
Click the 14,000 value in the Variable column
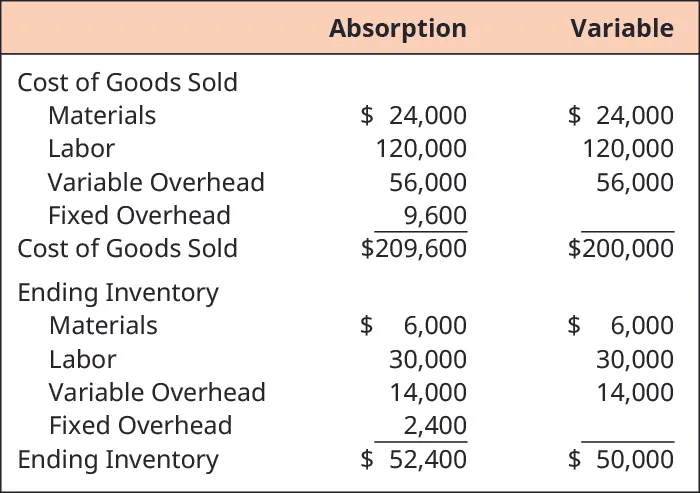635,392
